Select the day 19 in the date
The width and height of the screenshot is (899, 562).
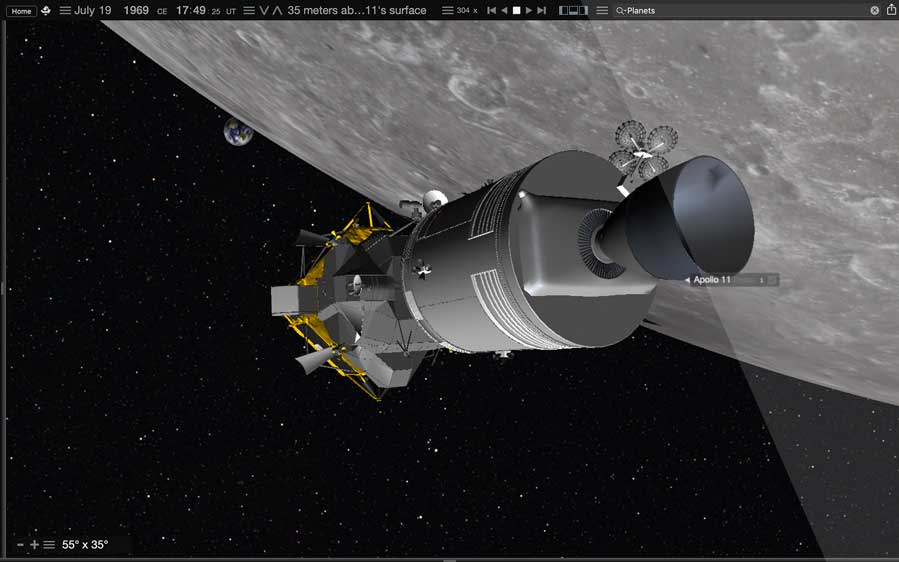pos(105,10)
